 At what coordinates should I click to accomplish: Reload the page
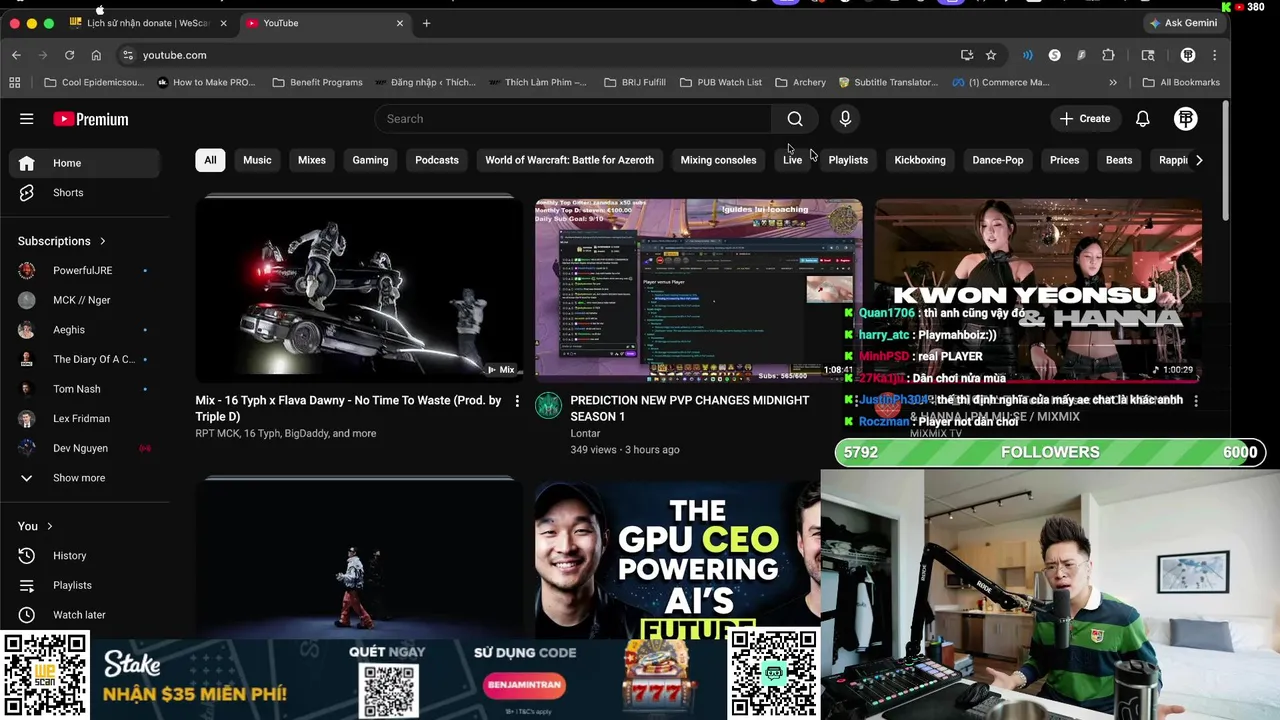click(x=69, y=55)
